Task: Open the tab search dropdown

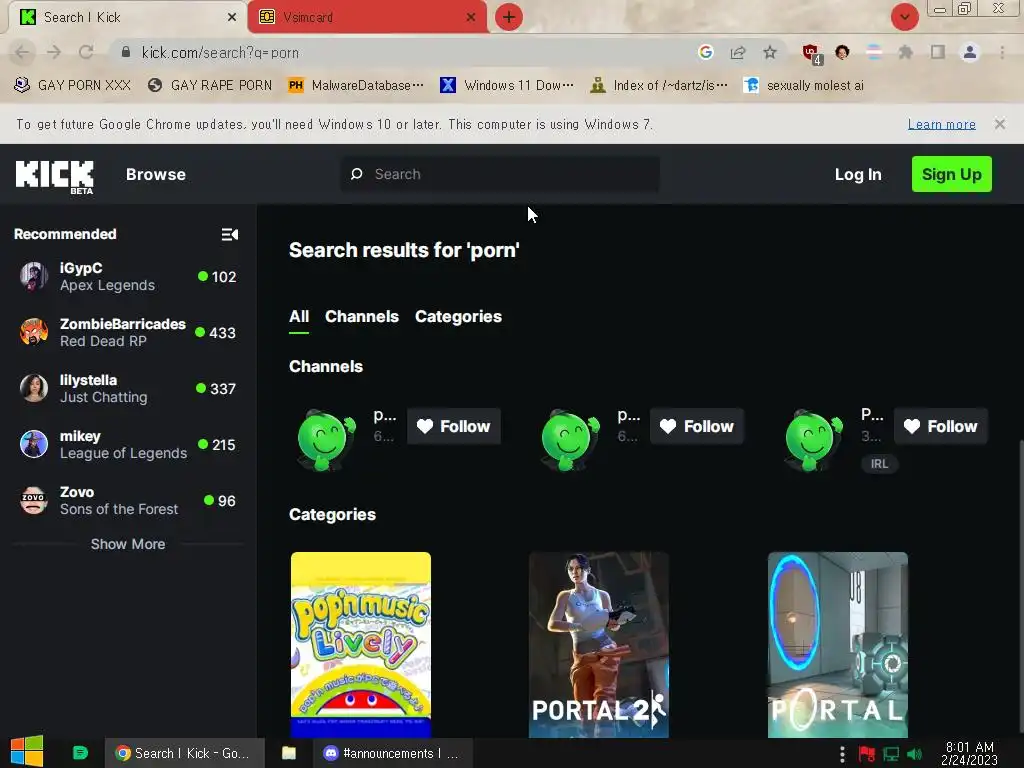Action: click(x=904, y=17)
